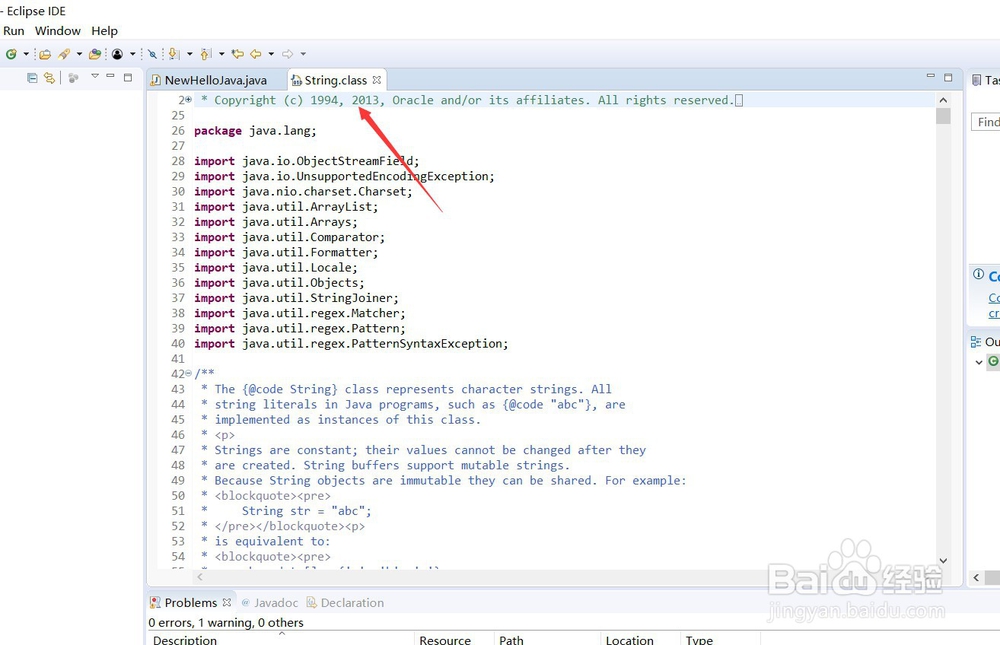Open the Back navigation history dropdown
This screenshot has width=1000, height=645.
click(271, 54)
